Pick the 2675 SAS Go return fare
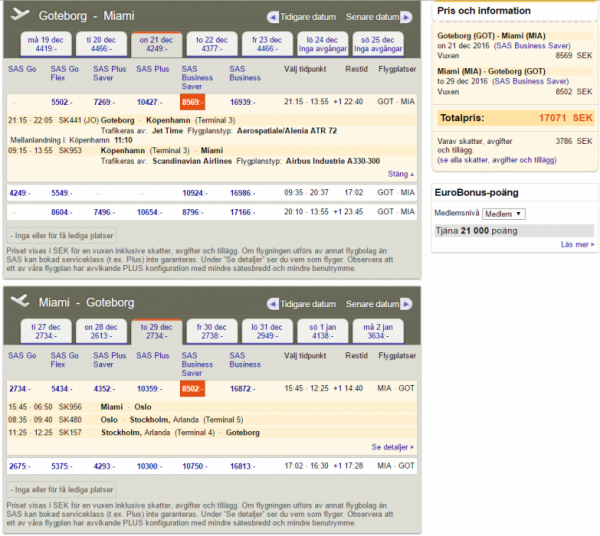Screen dimensions: 600x536 click(20, 466)
